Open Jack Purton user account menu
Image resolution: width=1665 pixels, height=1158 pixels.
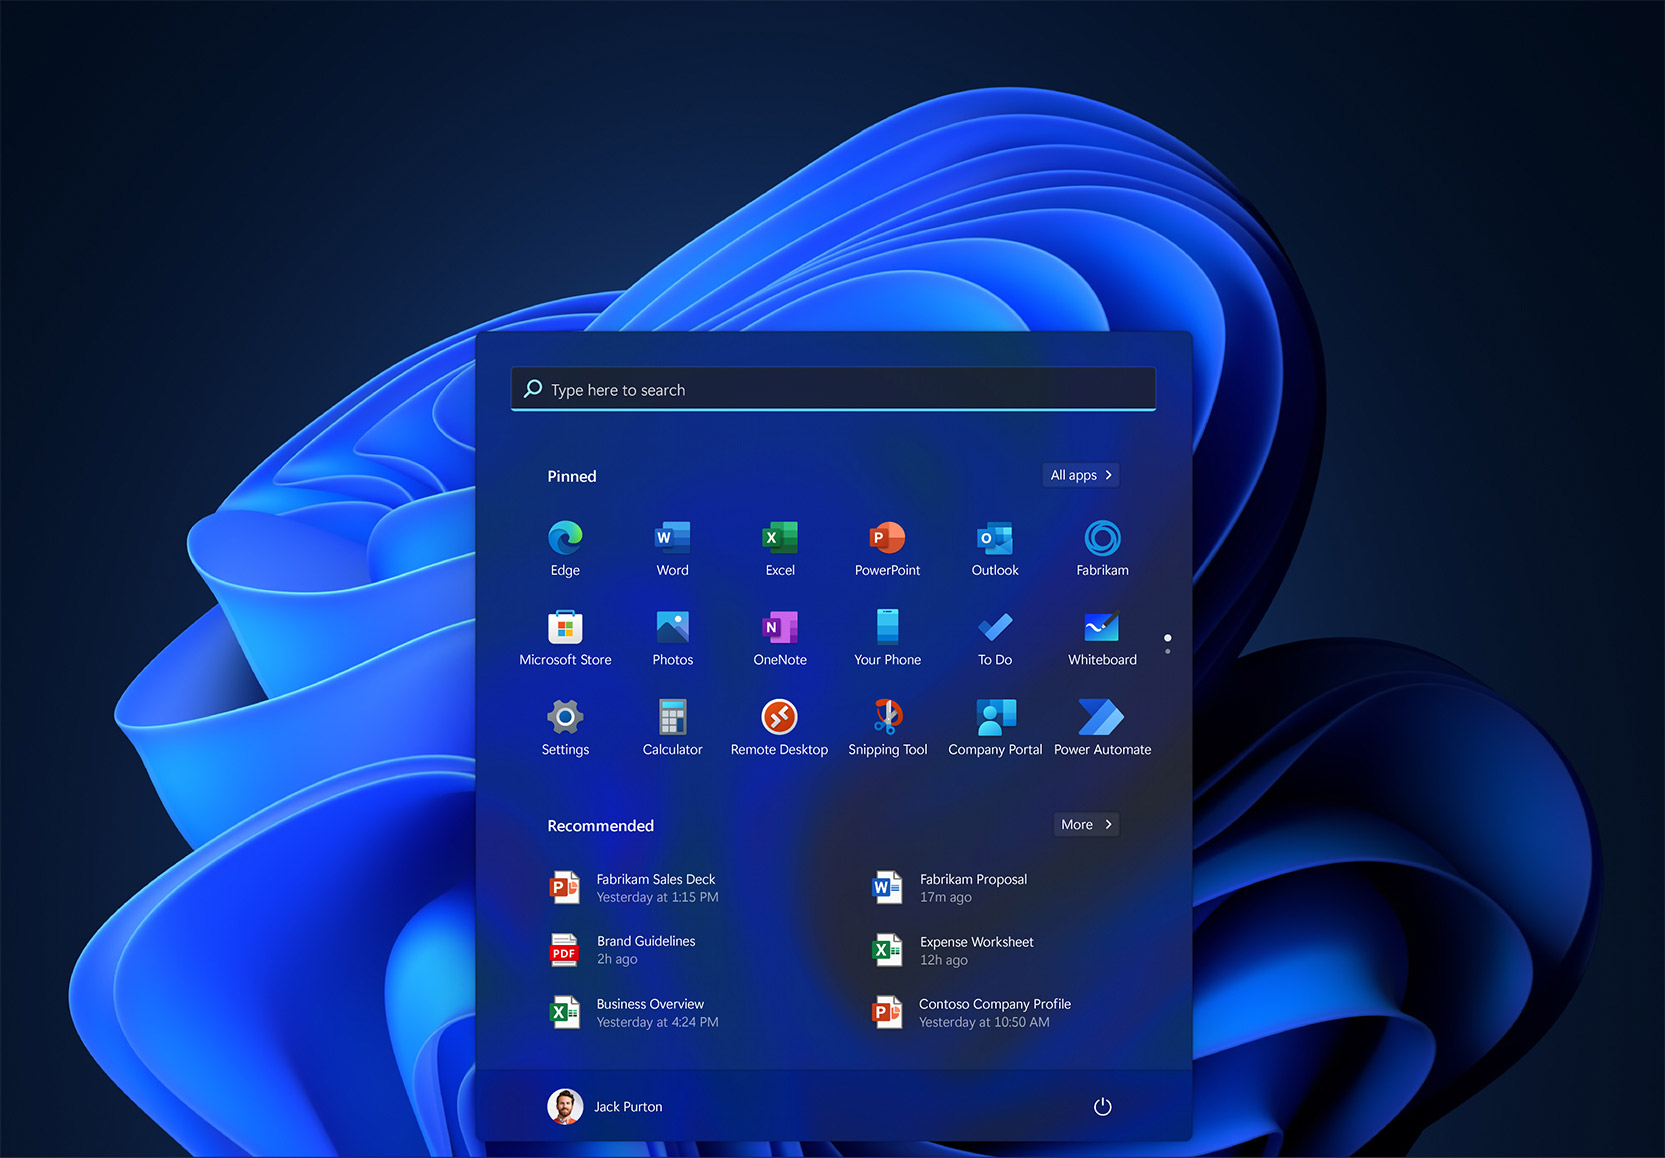point(606,1106)
